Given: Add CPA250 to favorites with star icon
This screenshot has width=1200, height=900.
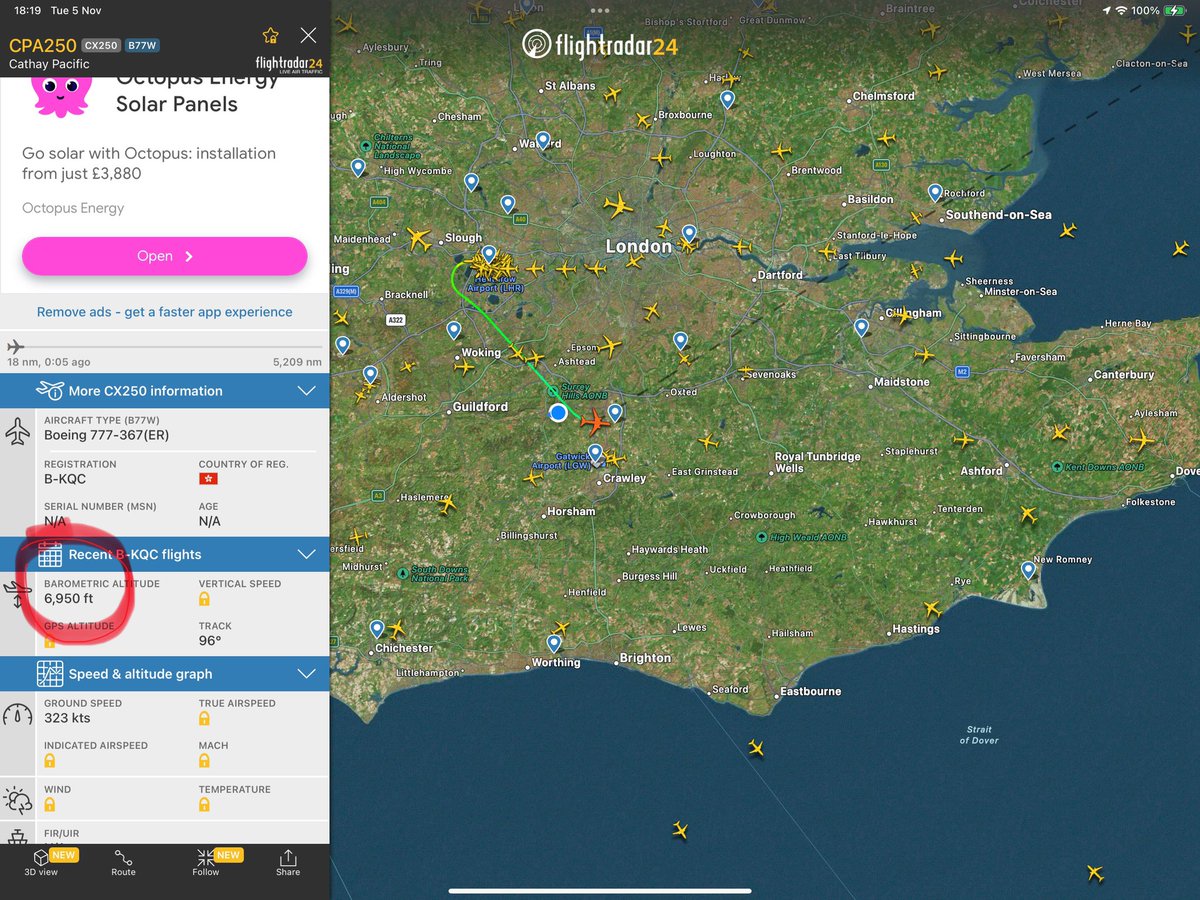Looking at the screenshot, I should click(x=270, y=36).
